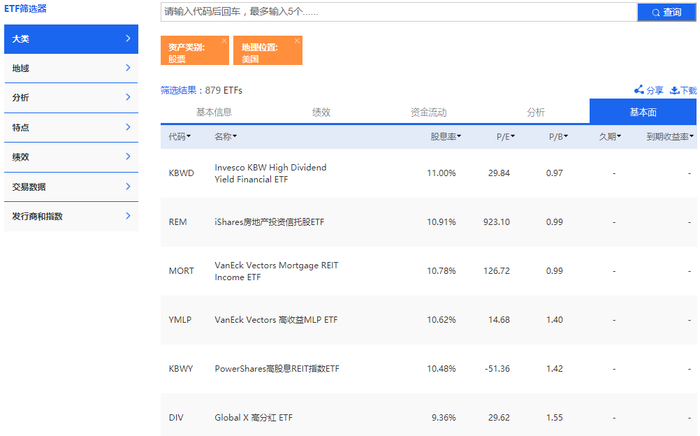Open PowerShares高股息REIT指数ETF name
Screen dimensions: 700x436
click(x=277, y=369)
